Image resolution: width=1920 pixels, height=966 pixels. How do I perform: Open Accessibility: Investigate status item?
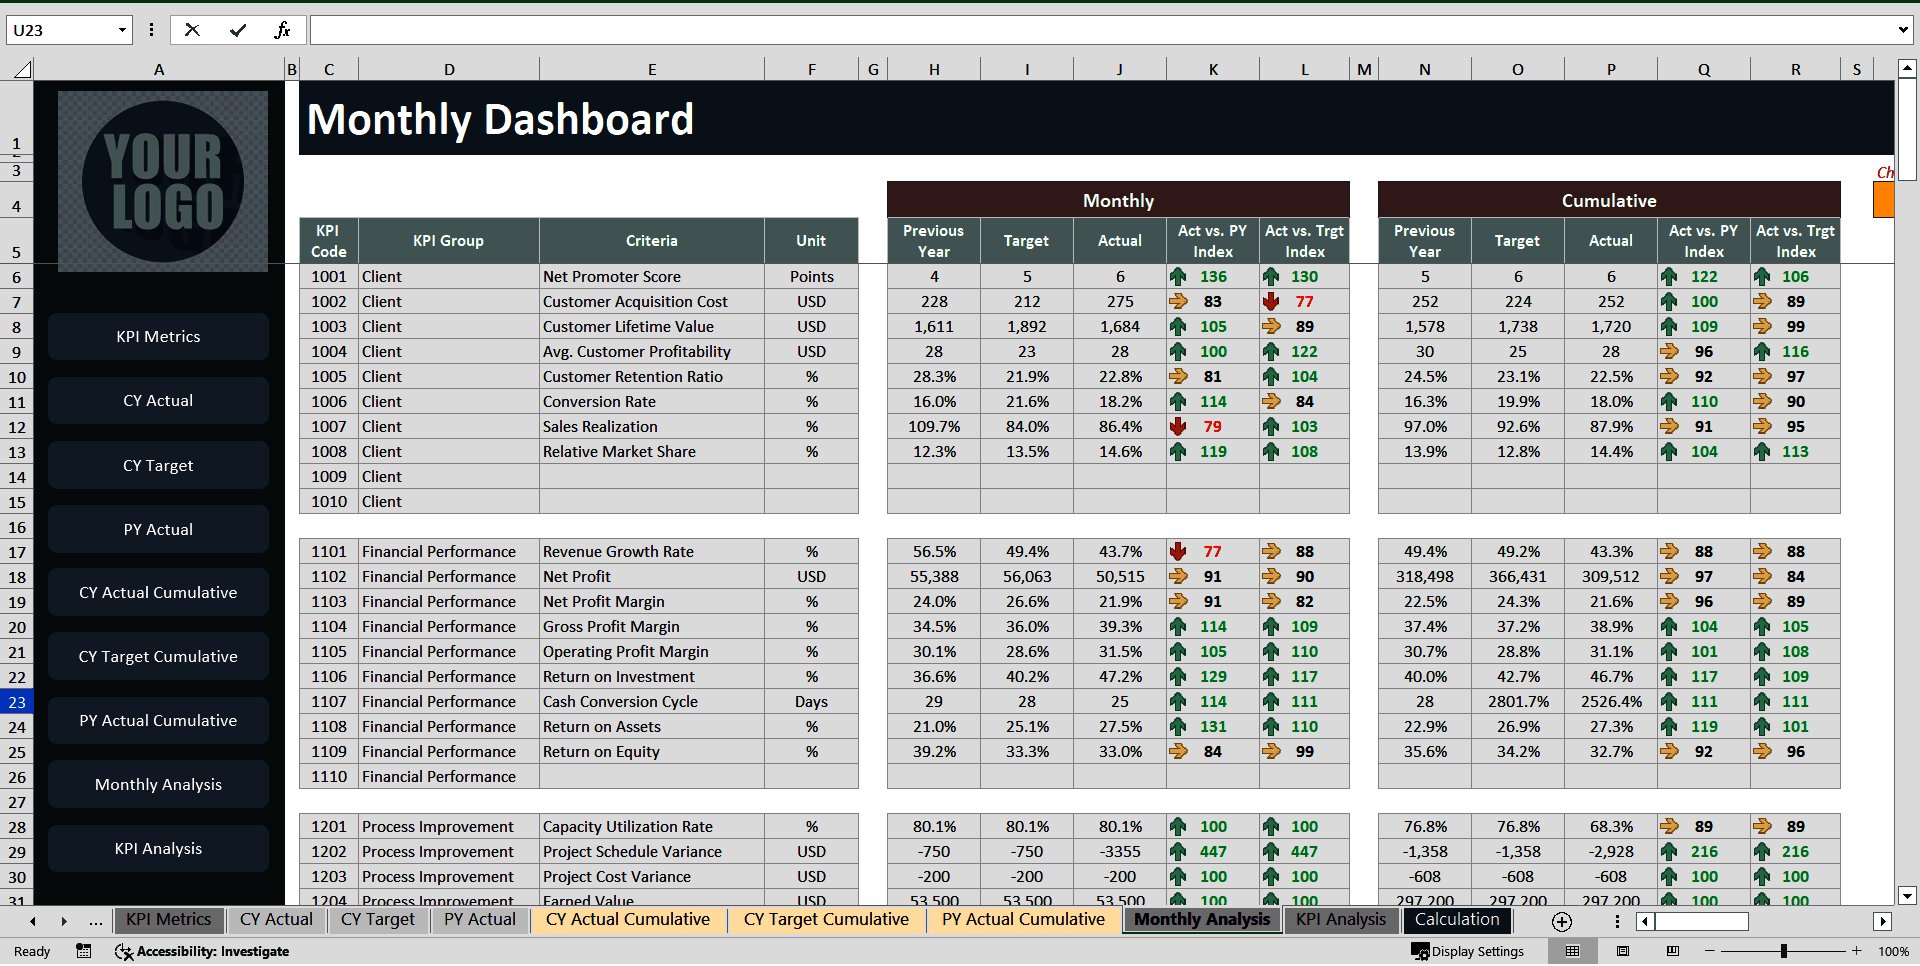tap(203, 951)
